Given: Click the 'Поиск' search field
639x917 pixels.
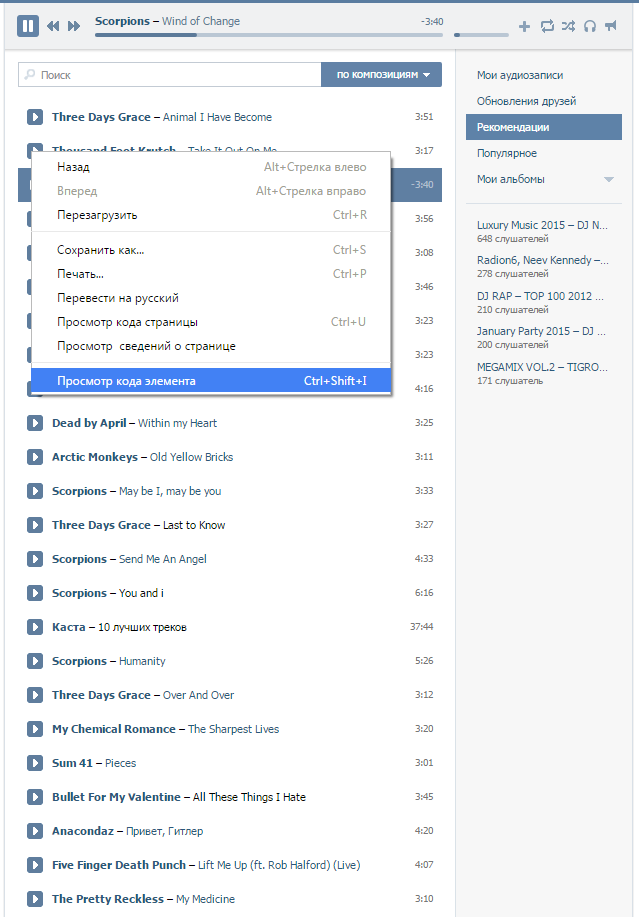Looking at the screenshot, I should tap(170, 75).
